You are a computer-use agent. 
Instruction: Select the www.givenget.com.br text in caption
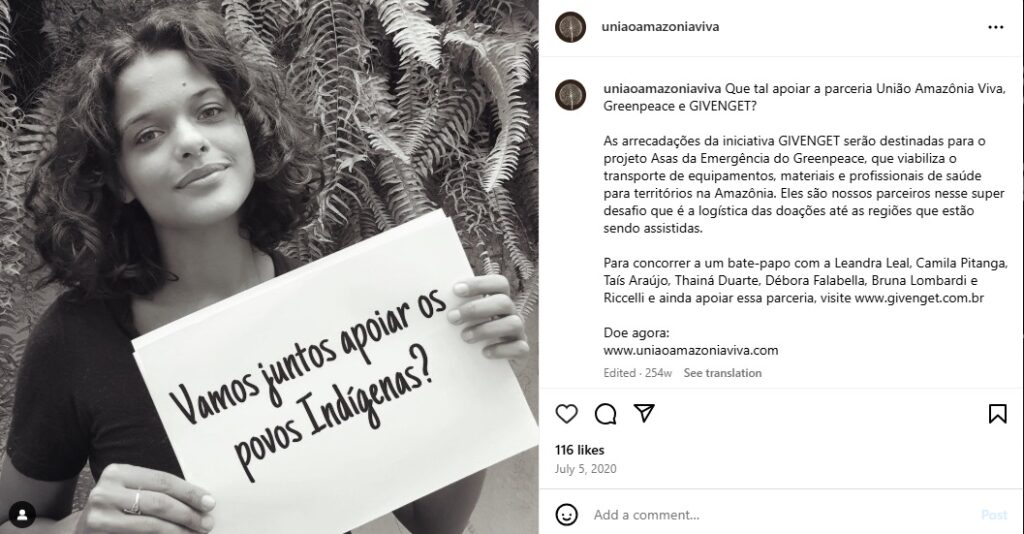click(x=919, y=298)
